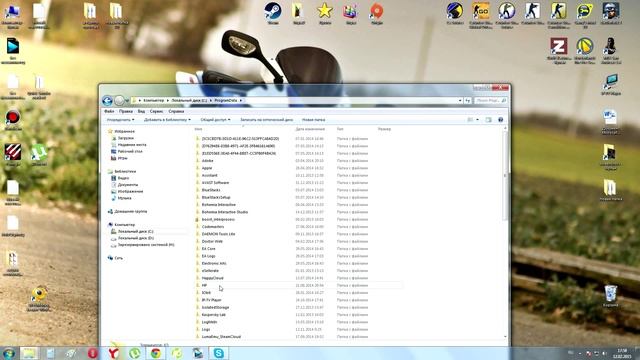Open Google Chrome from the taskbar
Image resolution: width=640 pixels, height=360 pixels.
tap(156, 353)
